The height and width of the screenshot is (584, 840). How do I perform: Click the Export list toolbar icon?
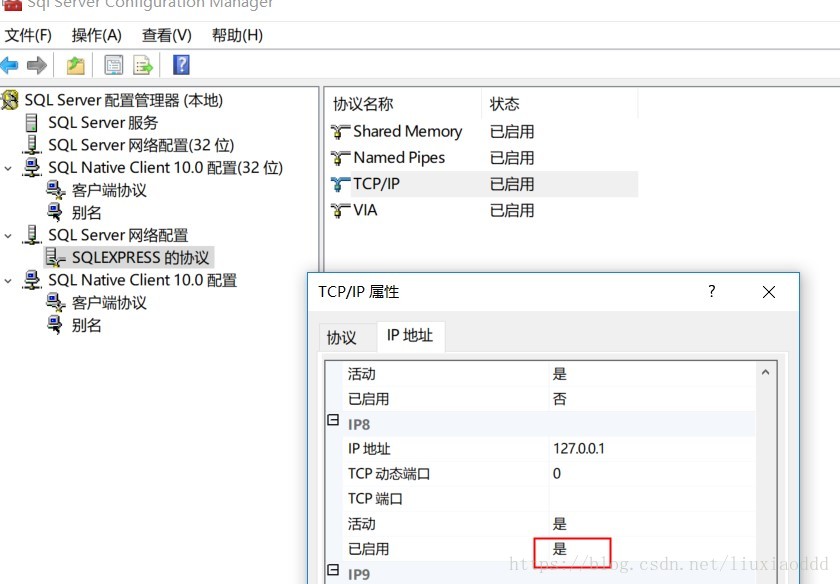[x=143, y=65]
